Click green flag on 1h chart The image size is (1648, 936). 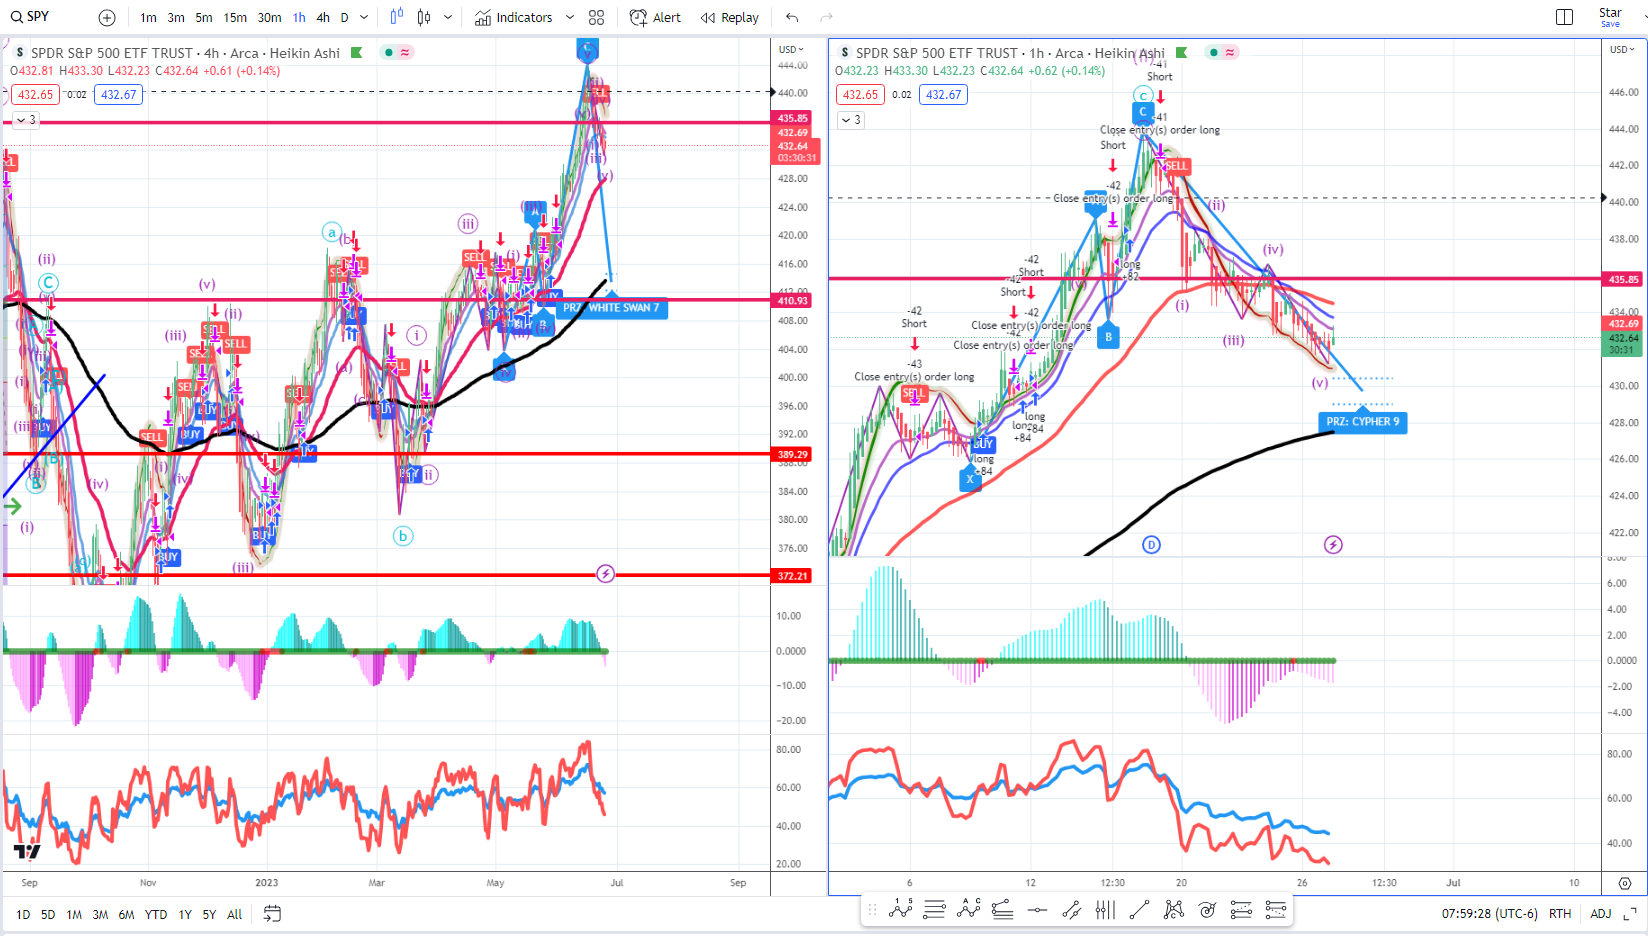[1181, 53]
